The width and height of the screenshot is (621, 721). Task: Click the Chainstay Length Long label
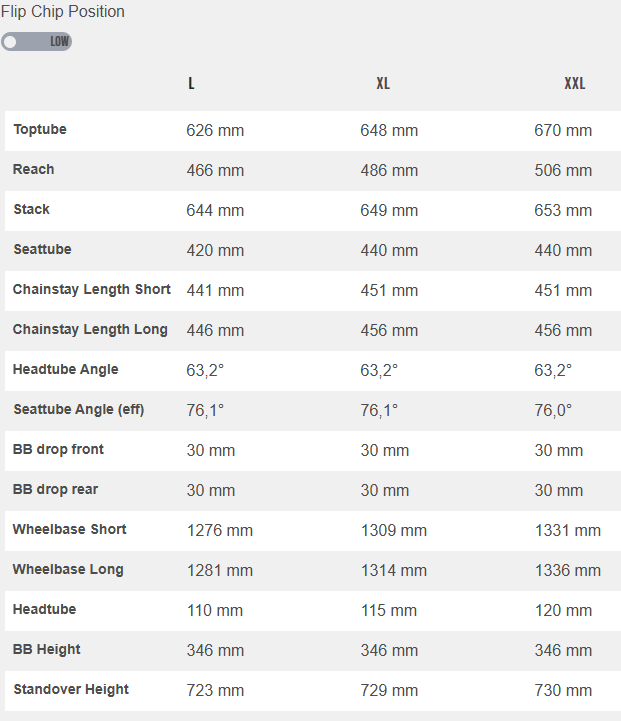(90, 329)
